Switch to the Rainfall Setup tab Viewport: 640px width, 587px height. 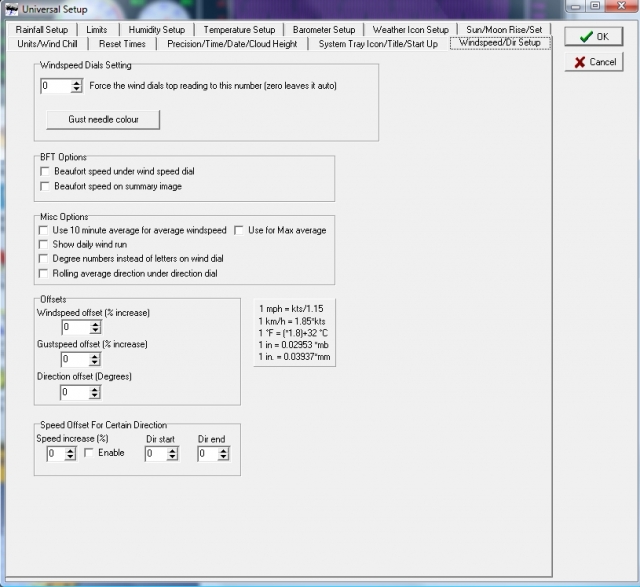click(x=42, y=30)
